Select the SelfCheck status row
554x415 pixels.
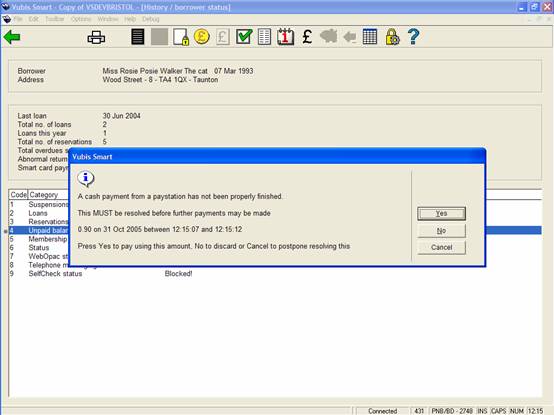coord(275,273)
